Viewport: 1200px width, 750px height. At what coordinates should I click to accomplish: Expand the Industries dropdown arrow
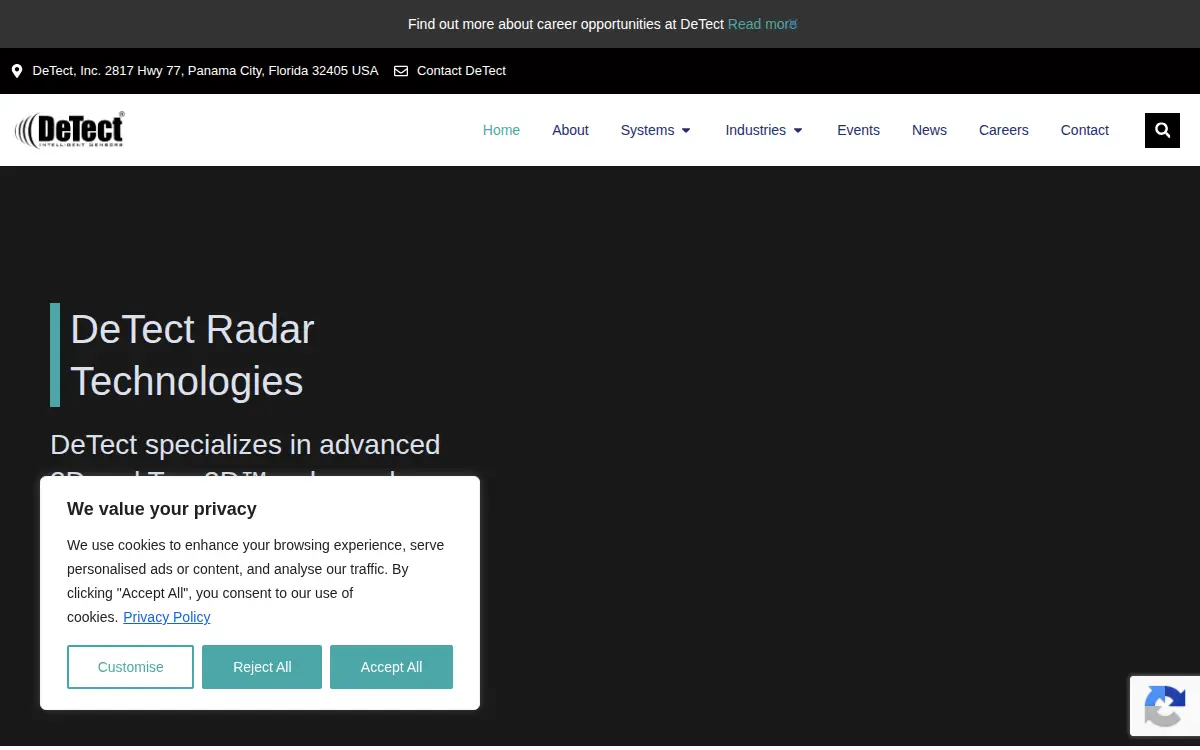pyautogui.click(x=798, y=131)
